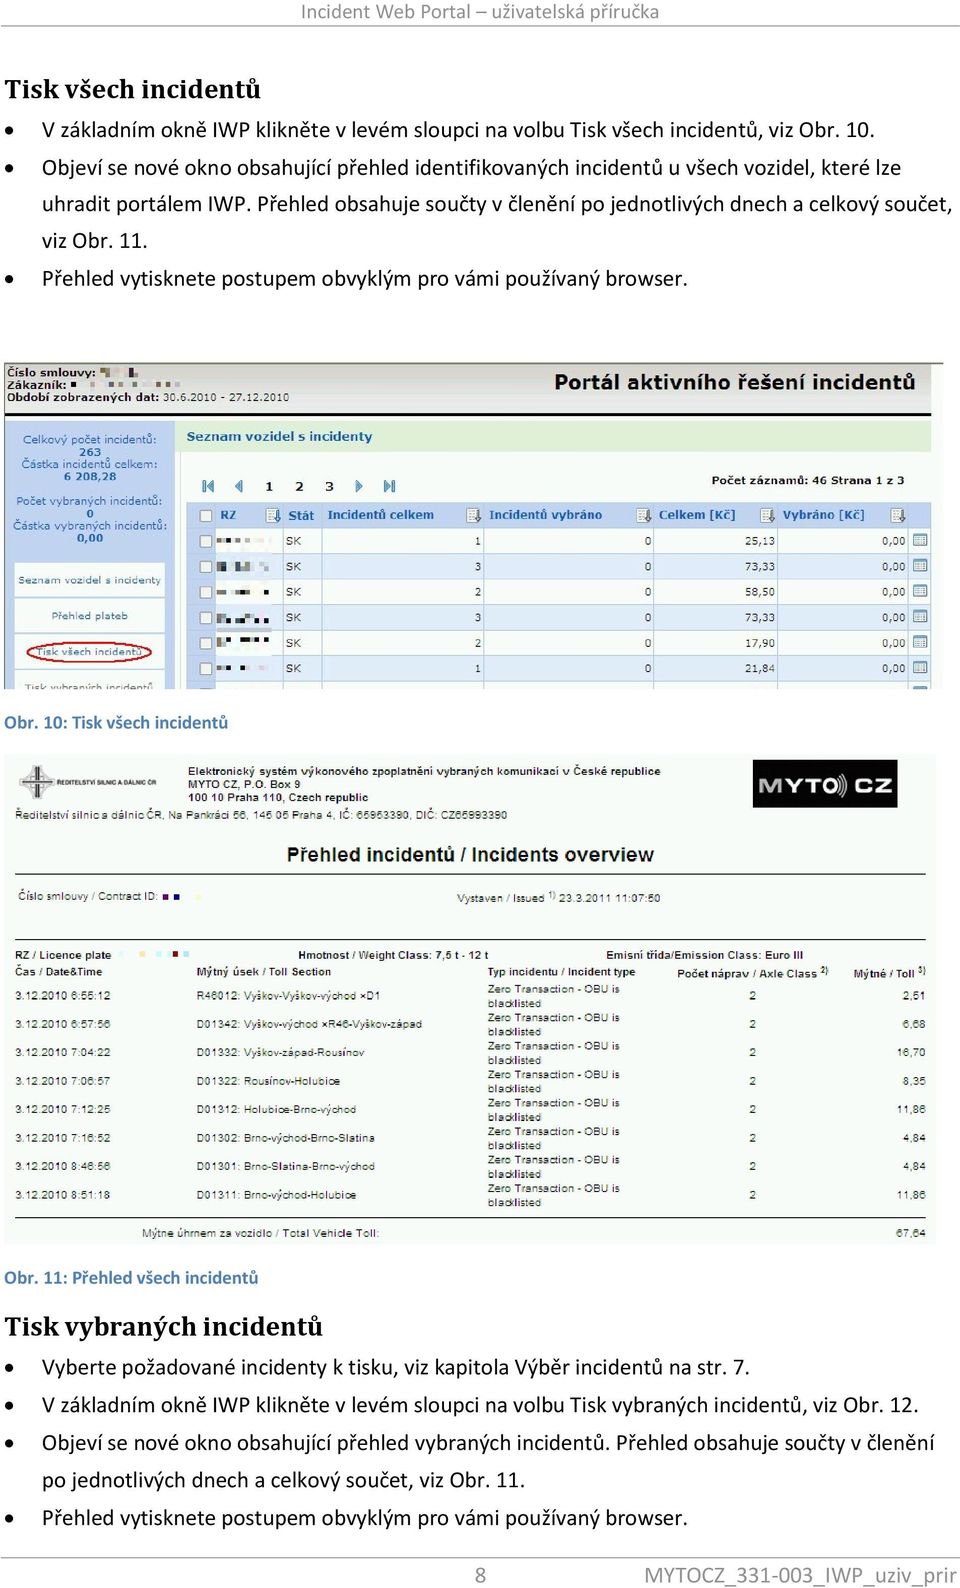
Task: Click 'Emisní třída/Emission Class: Euro III'
Action: click(705, 955)
